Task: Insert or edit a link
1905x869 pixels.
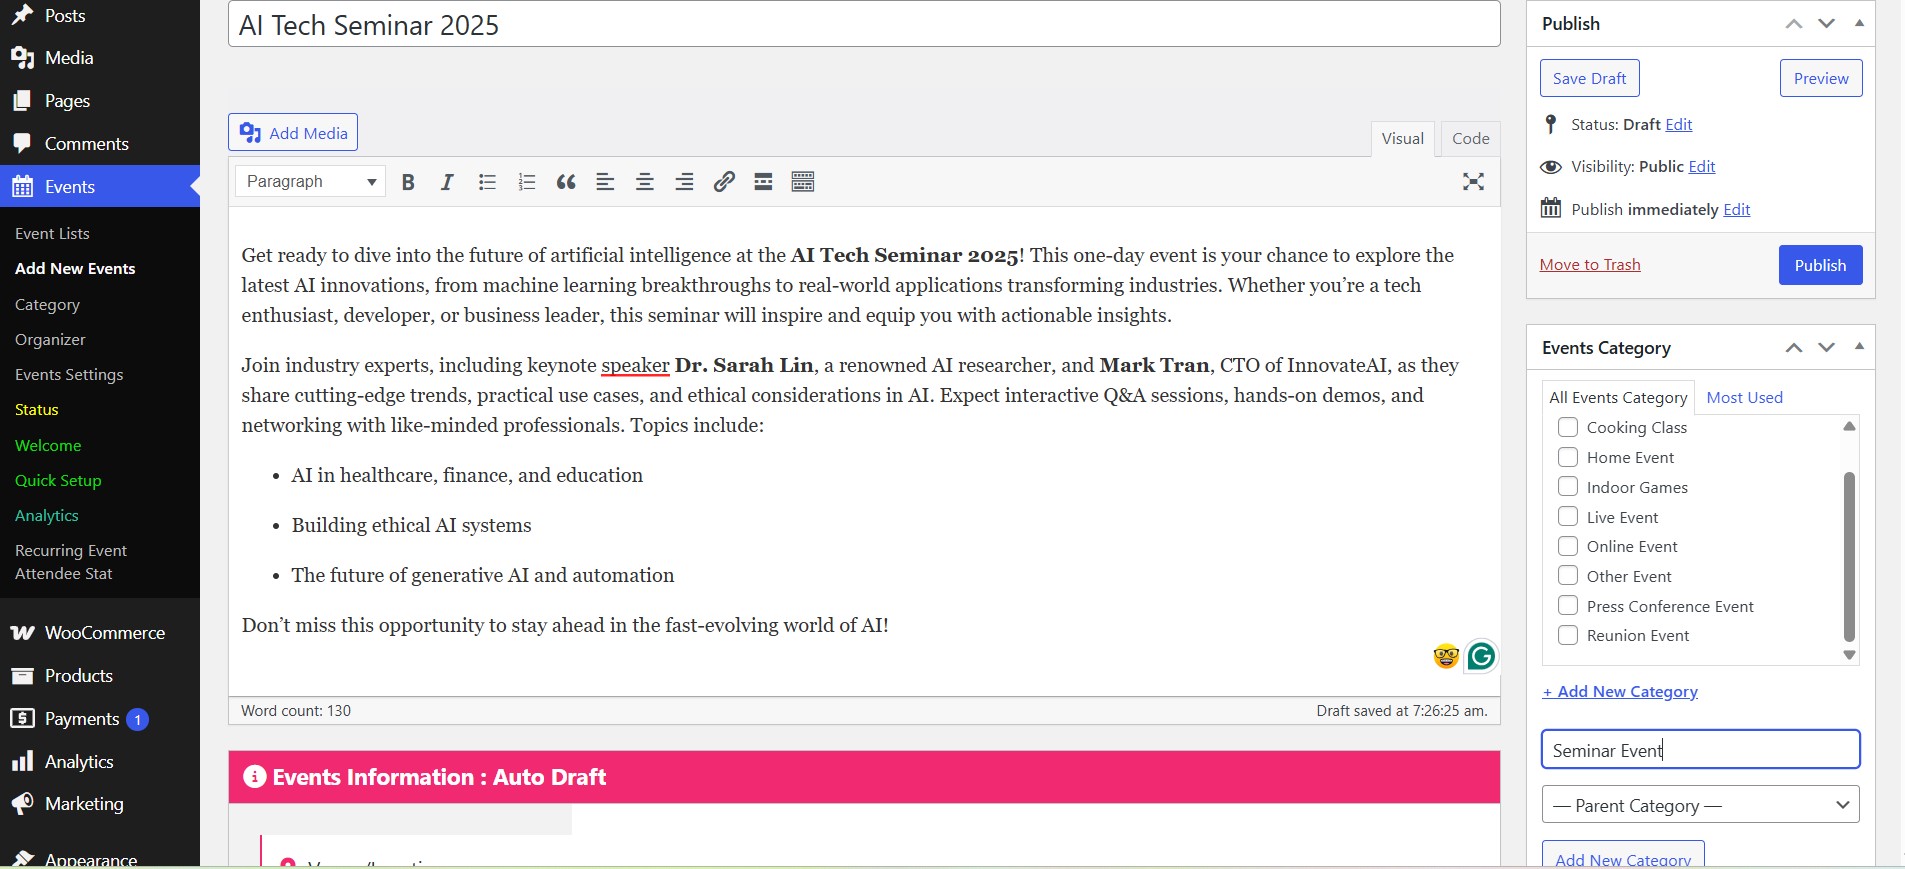Action: 724,182
